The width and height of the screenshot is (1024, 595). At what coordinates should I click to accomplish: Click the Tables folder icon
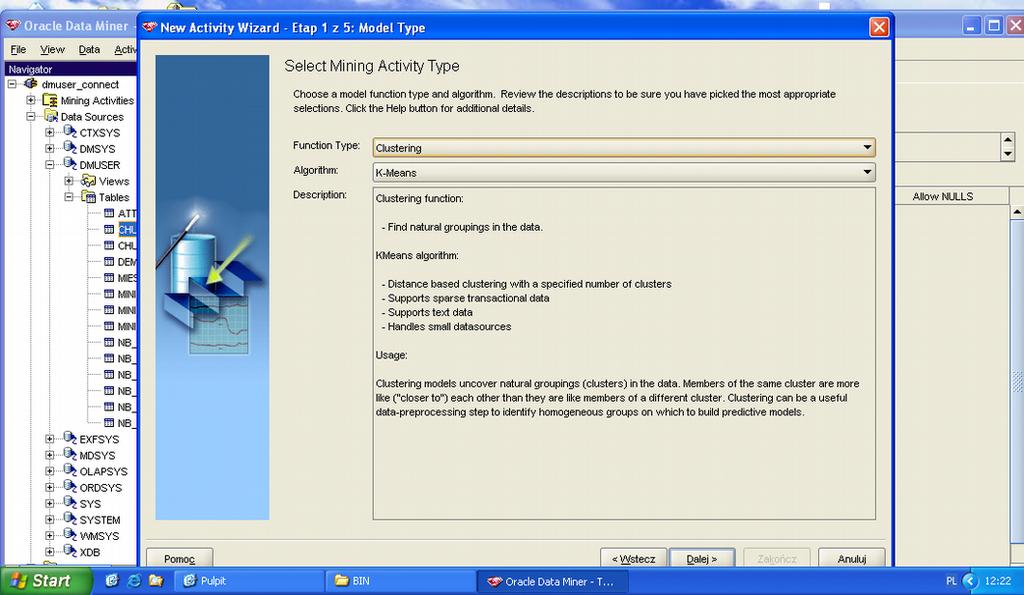pyautogui.click(x=88, y=197)
